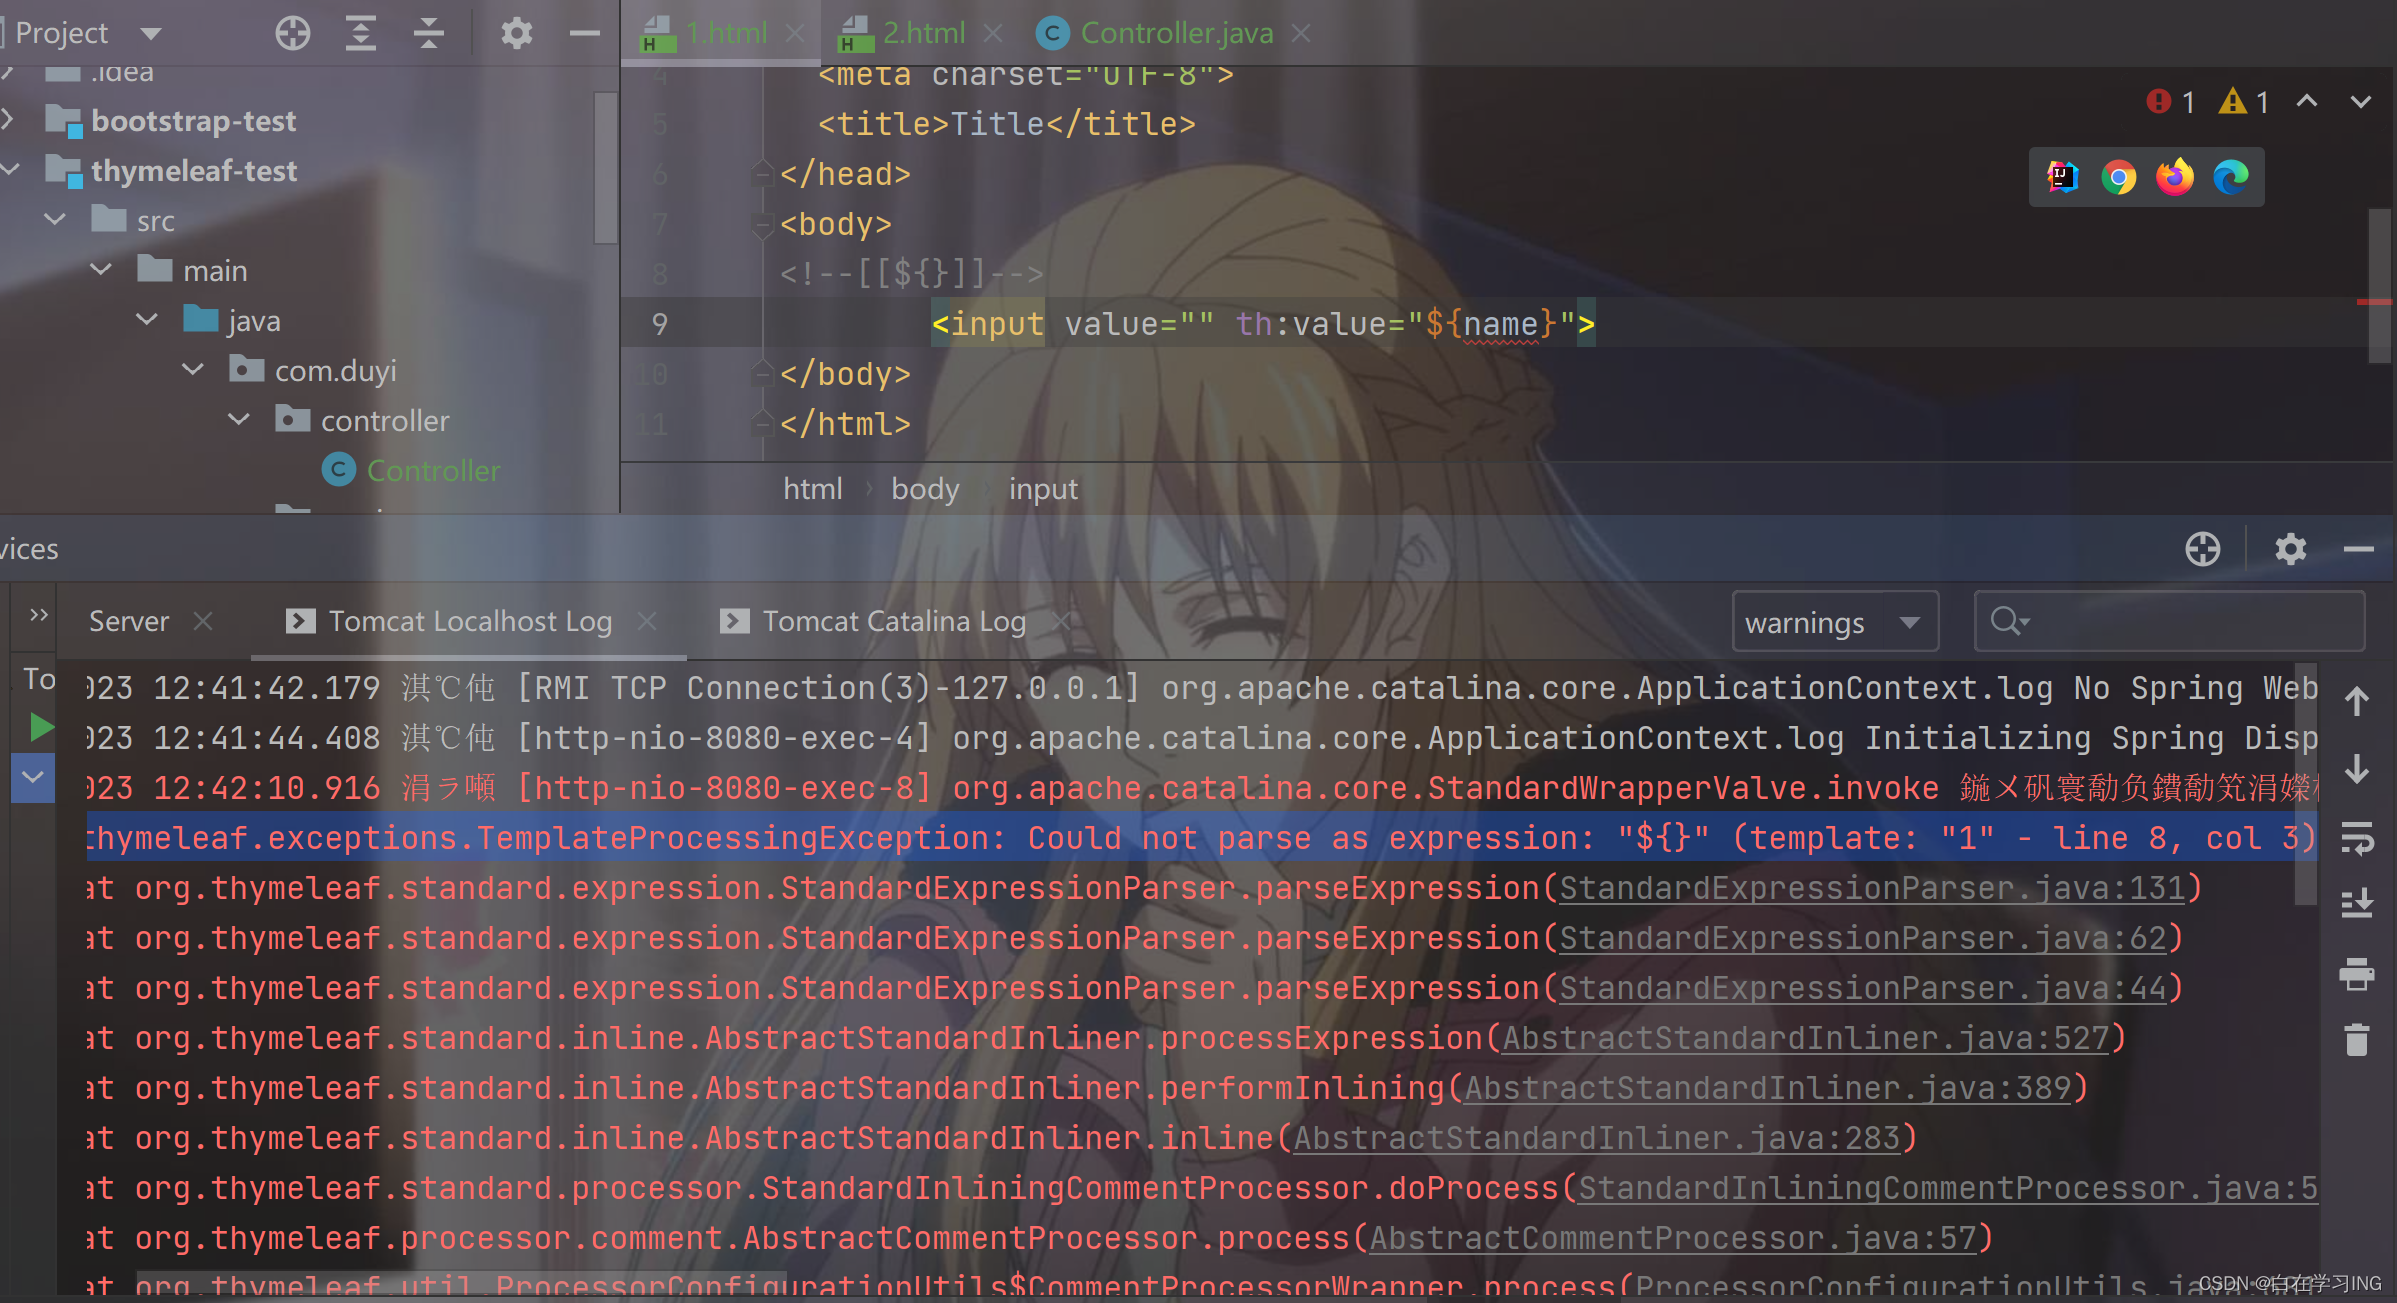2397x1303 pixels.
Task: Click the log search field
Action: point(2169,621)
